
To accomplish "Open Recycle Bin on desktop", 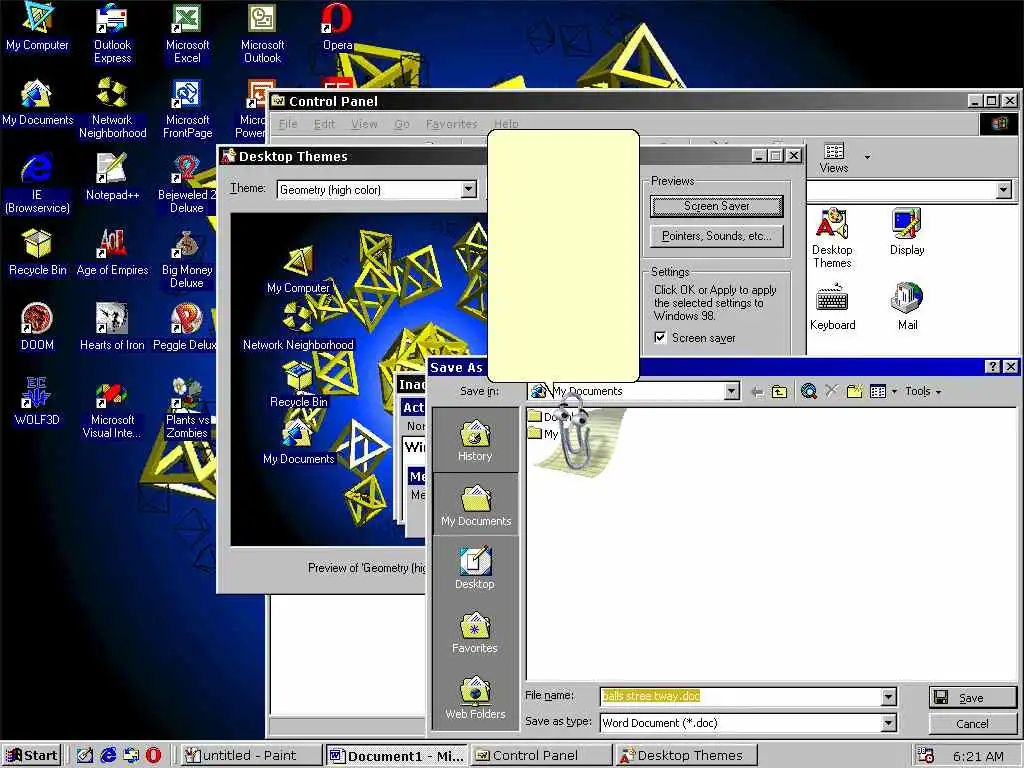I will coord(37,251).
